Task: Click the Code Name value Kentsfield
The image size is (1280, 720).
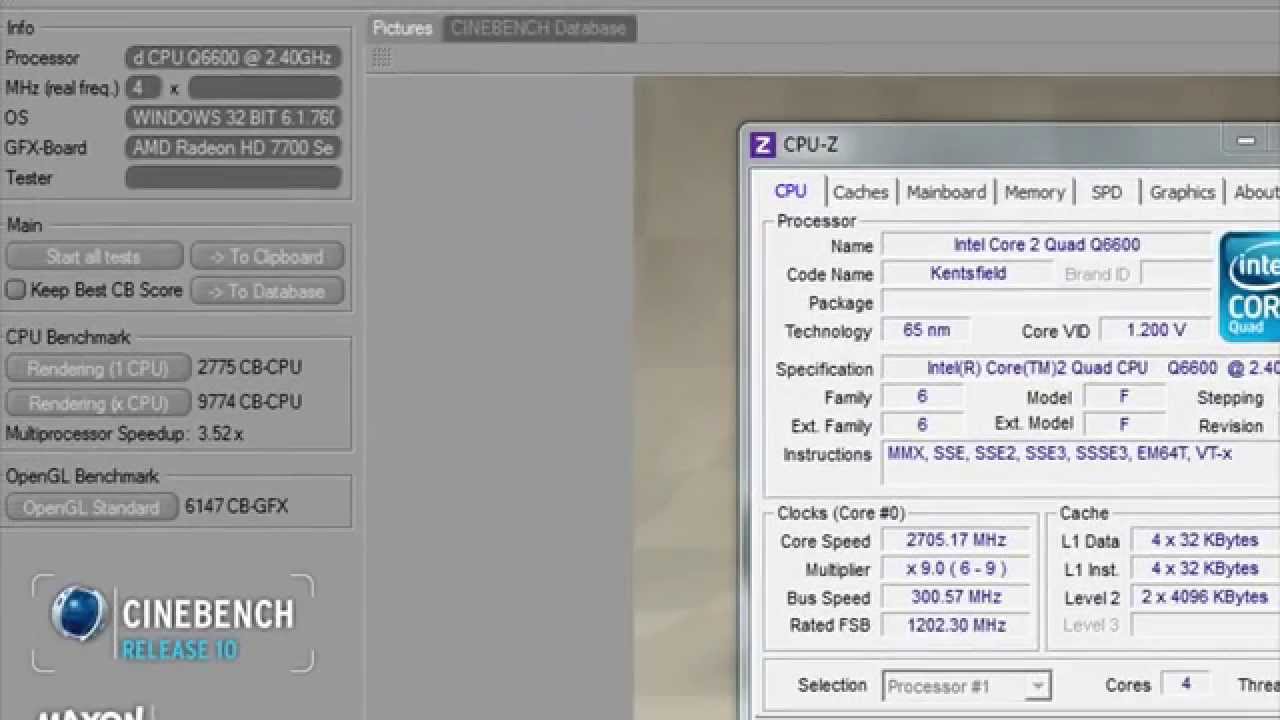Action: click(967, 273)
